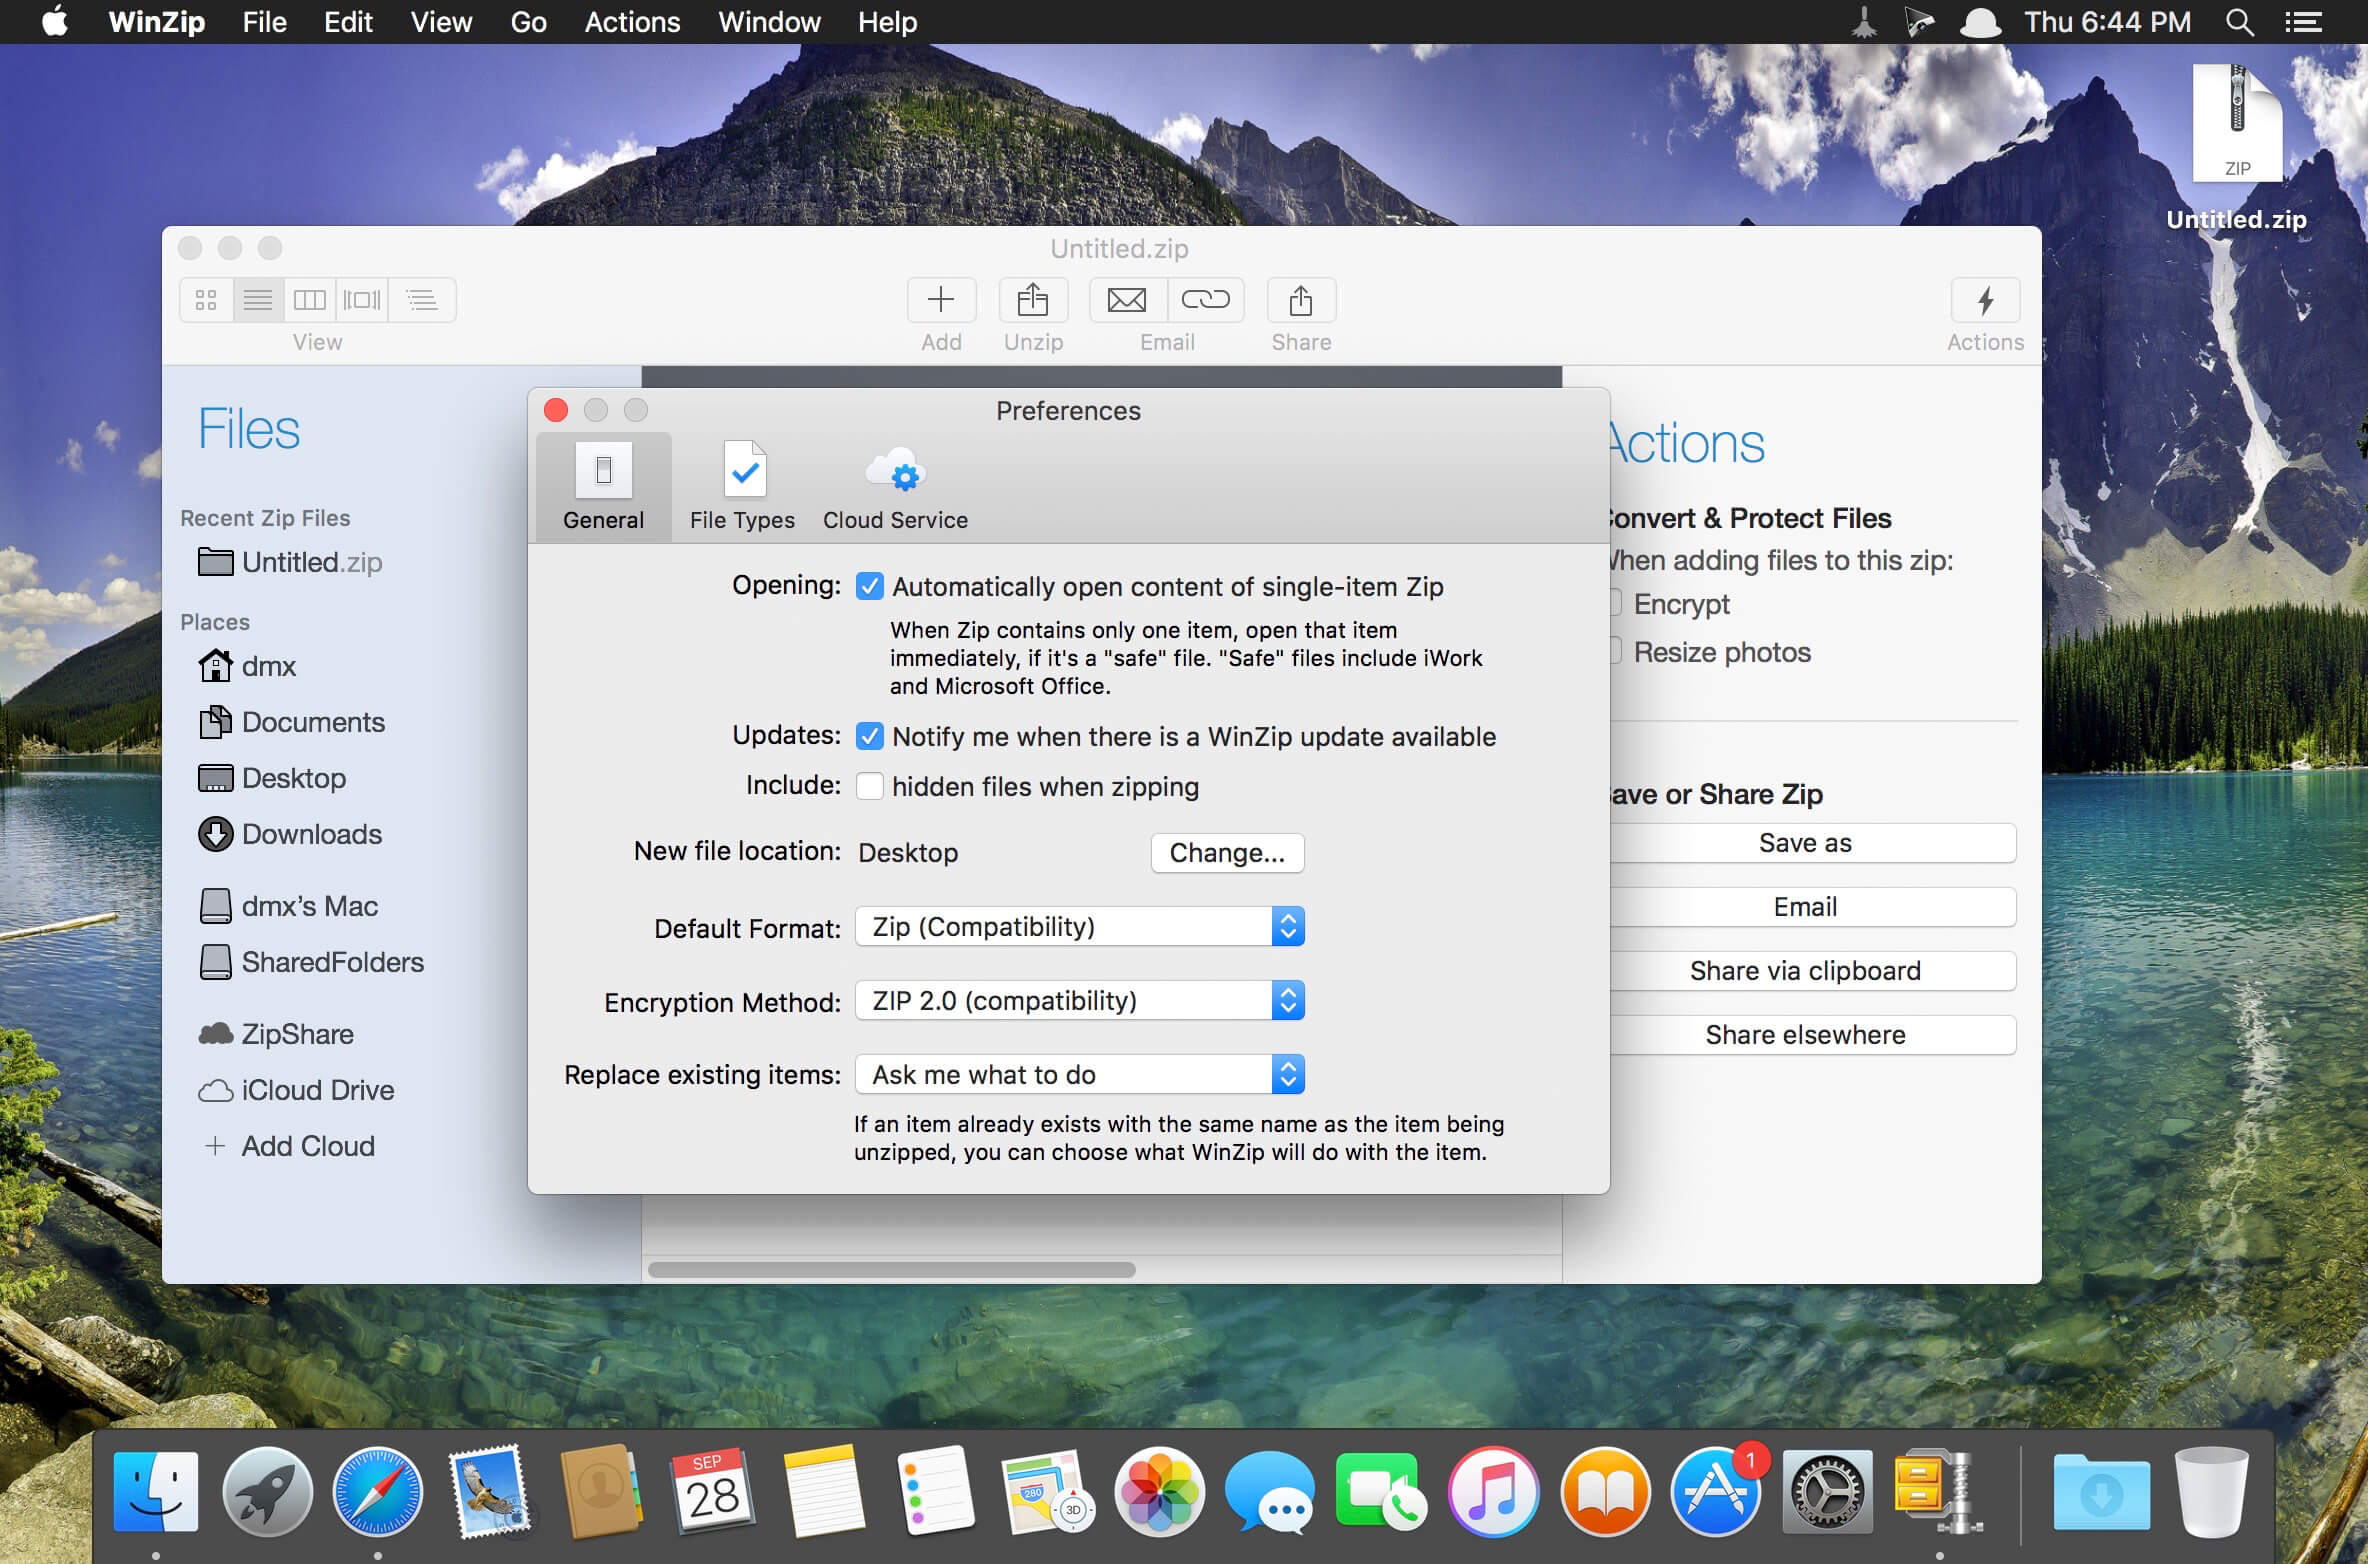
Task: Click the Save as button
Action: (x=1806, y=841)
